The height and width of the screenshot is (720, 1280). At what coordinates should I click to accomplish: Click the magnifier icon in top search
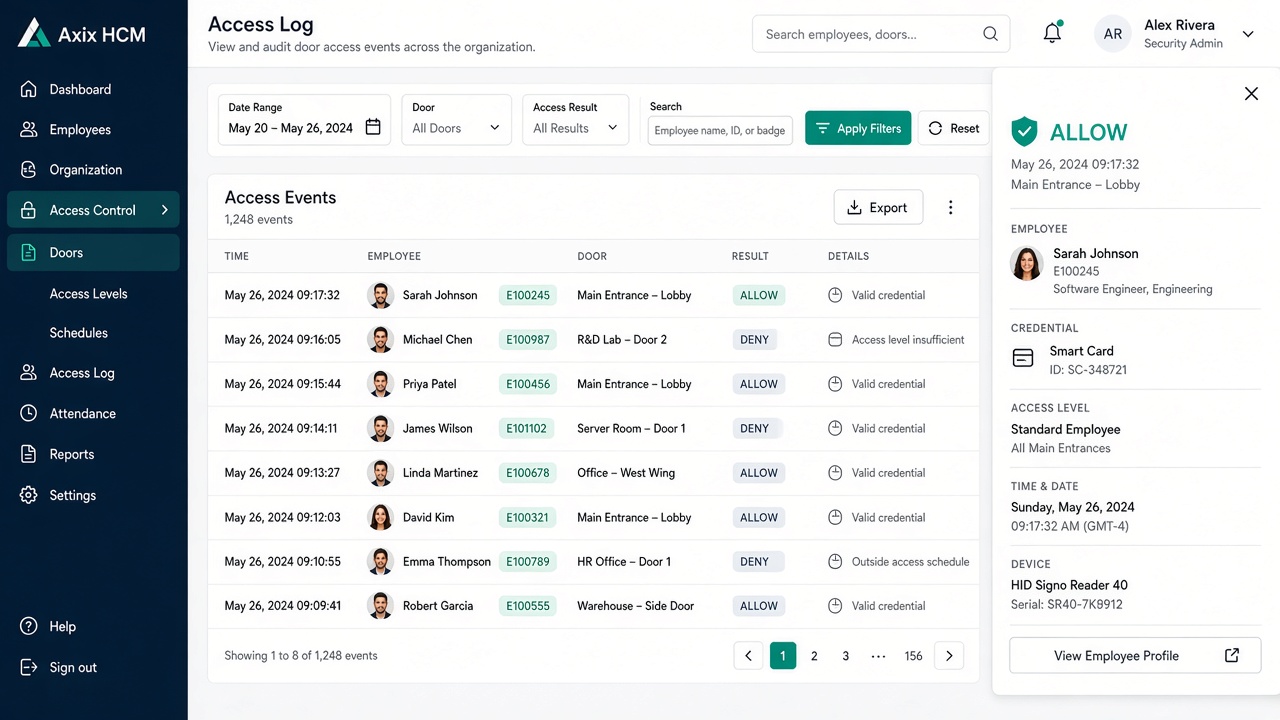click(990, 34)
